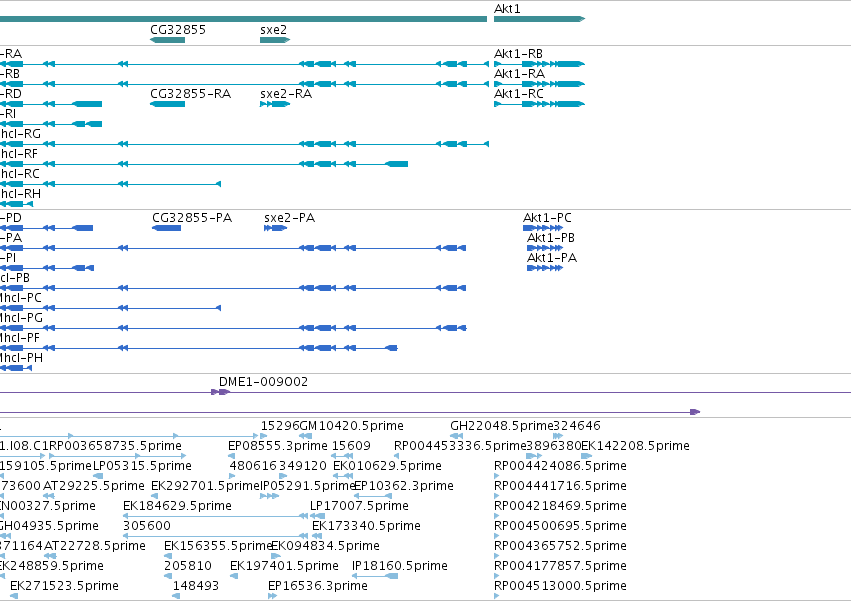Click the 205810 feature label
This screenshot has width=851, height=601.
[188, 566]
